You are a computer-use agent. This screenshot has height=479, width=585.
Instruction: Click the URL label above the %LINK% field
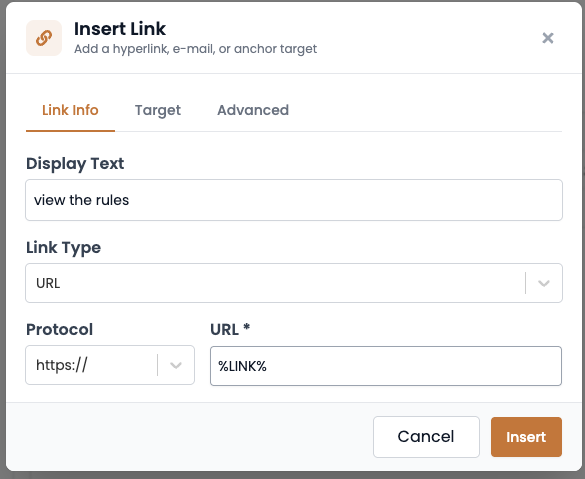225,329
